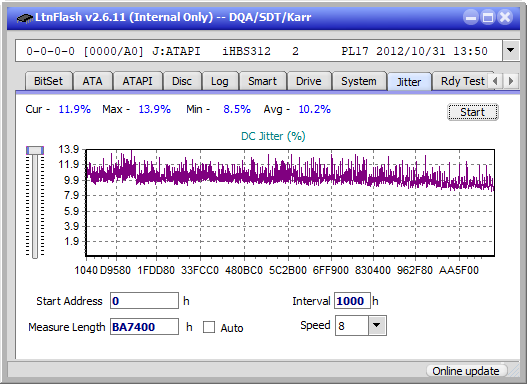Open the ATAPI tab
This screenshot has width=527, height=384.
(x=137, y=81)
